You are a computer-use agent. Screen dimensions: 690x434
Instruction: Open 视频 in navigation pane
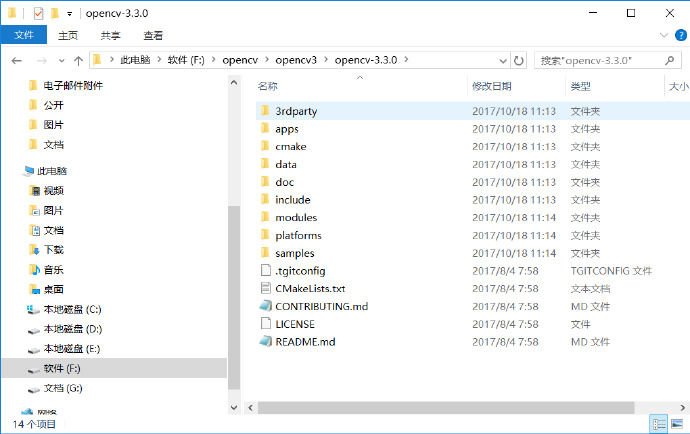click(x=54, y=191)
